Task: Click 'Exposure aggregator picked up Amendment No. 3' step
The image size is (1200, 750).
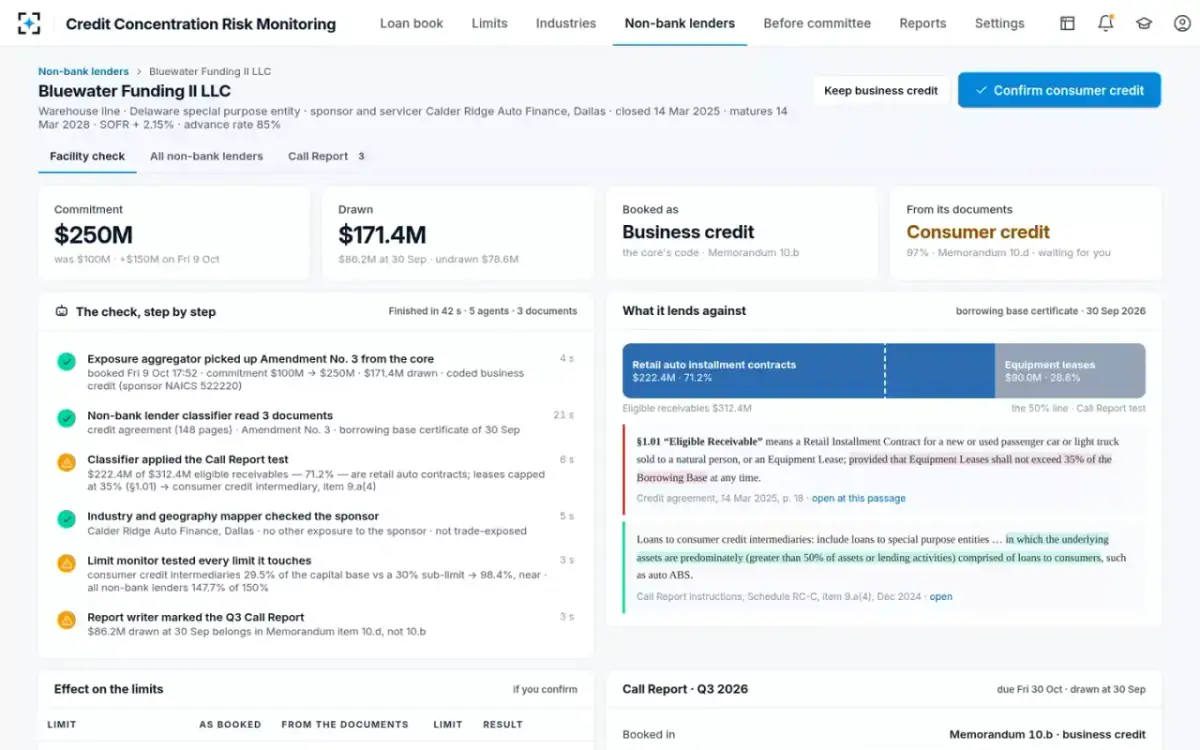Action: tap(316, 372)
